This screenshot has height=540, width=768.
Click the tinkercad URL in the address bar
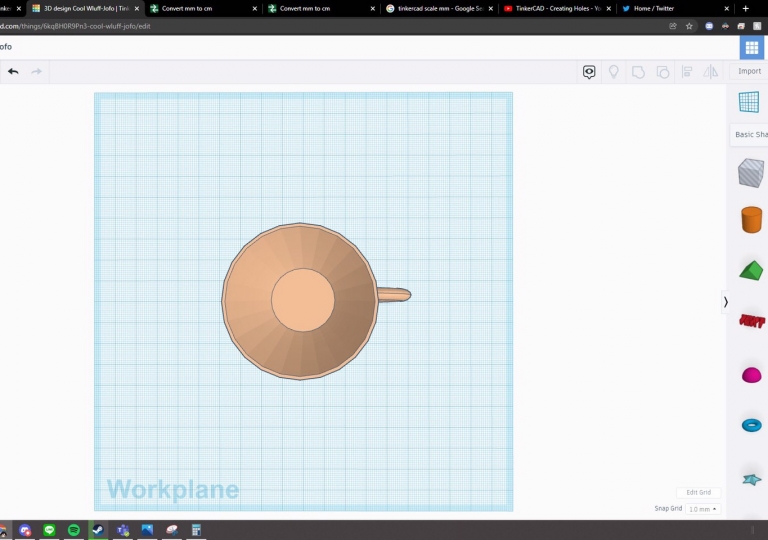[x=75, y=26]
